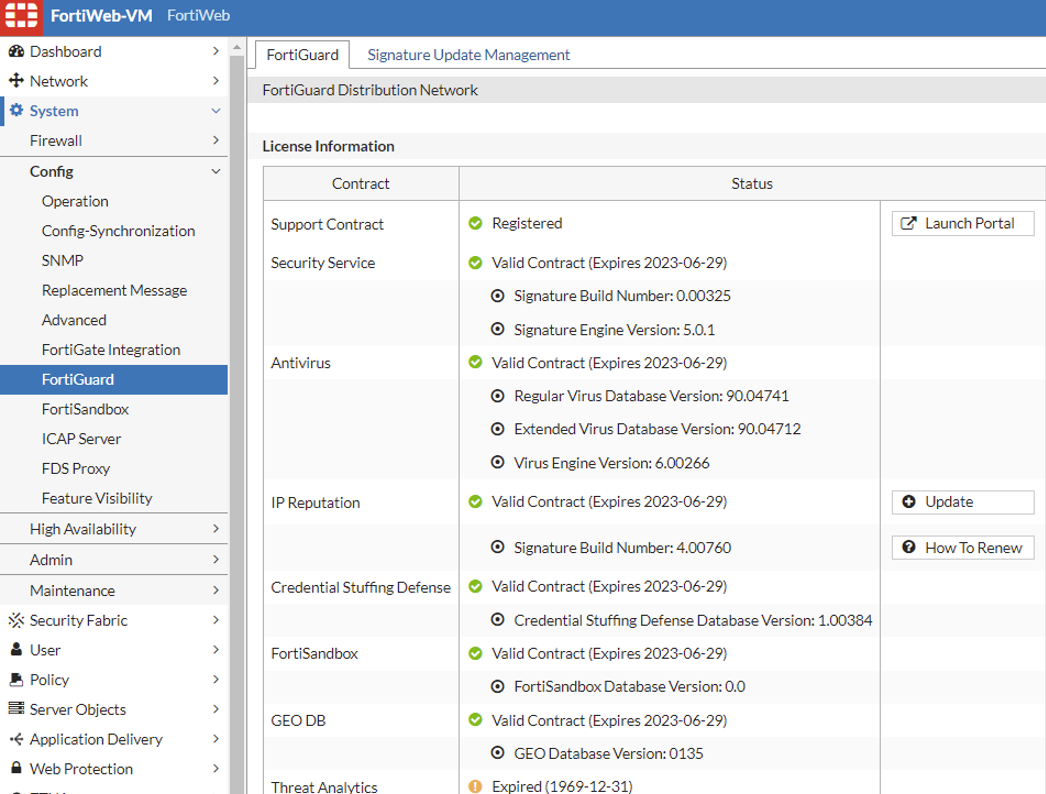Switch to the Signature Update Management tab

click(x=467, y=55)
